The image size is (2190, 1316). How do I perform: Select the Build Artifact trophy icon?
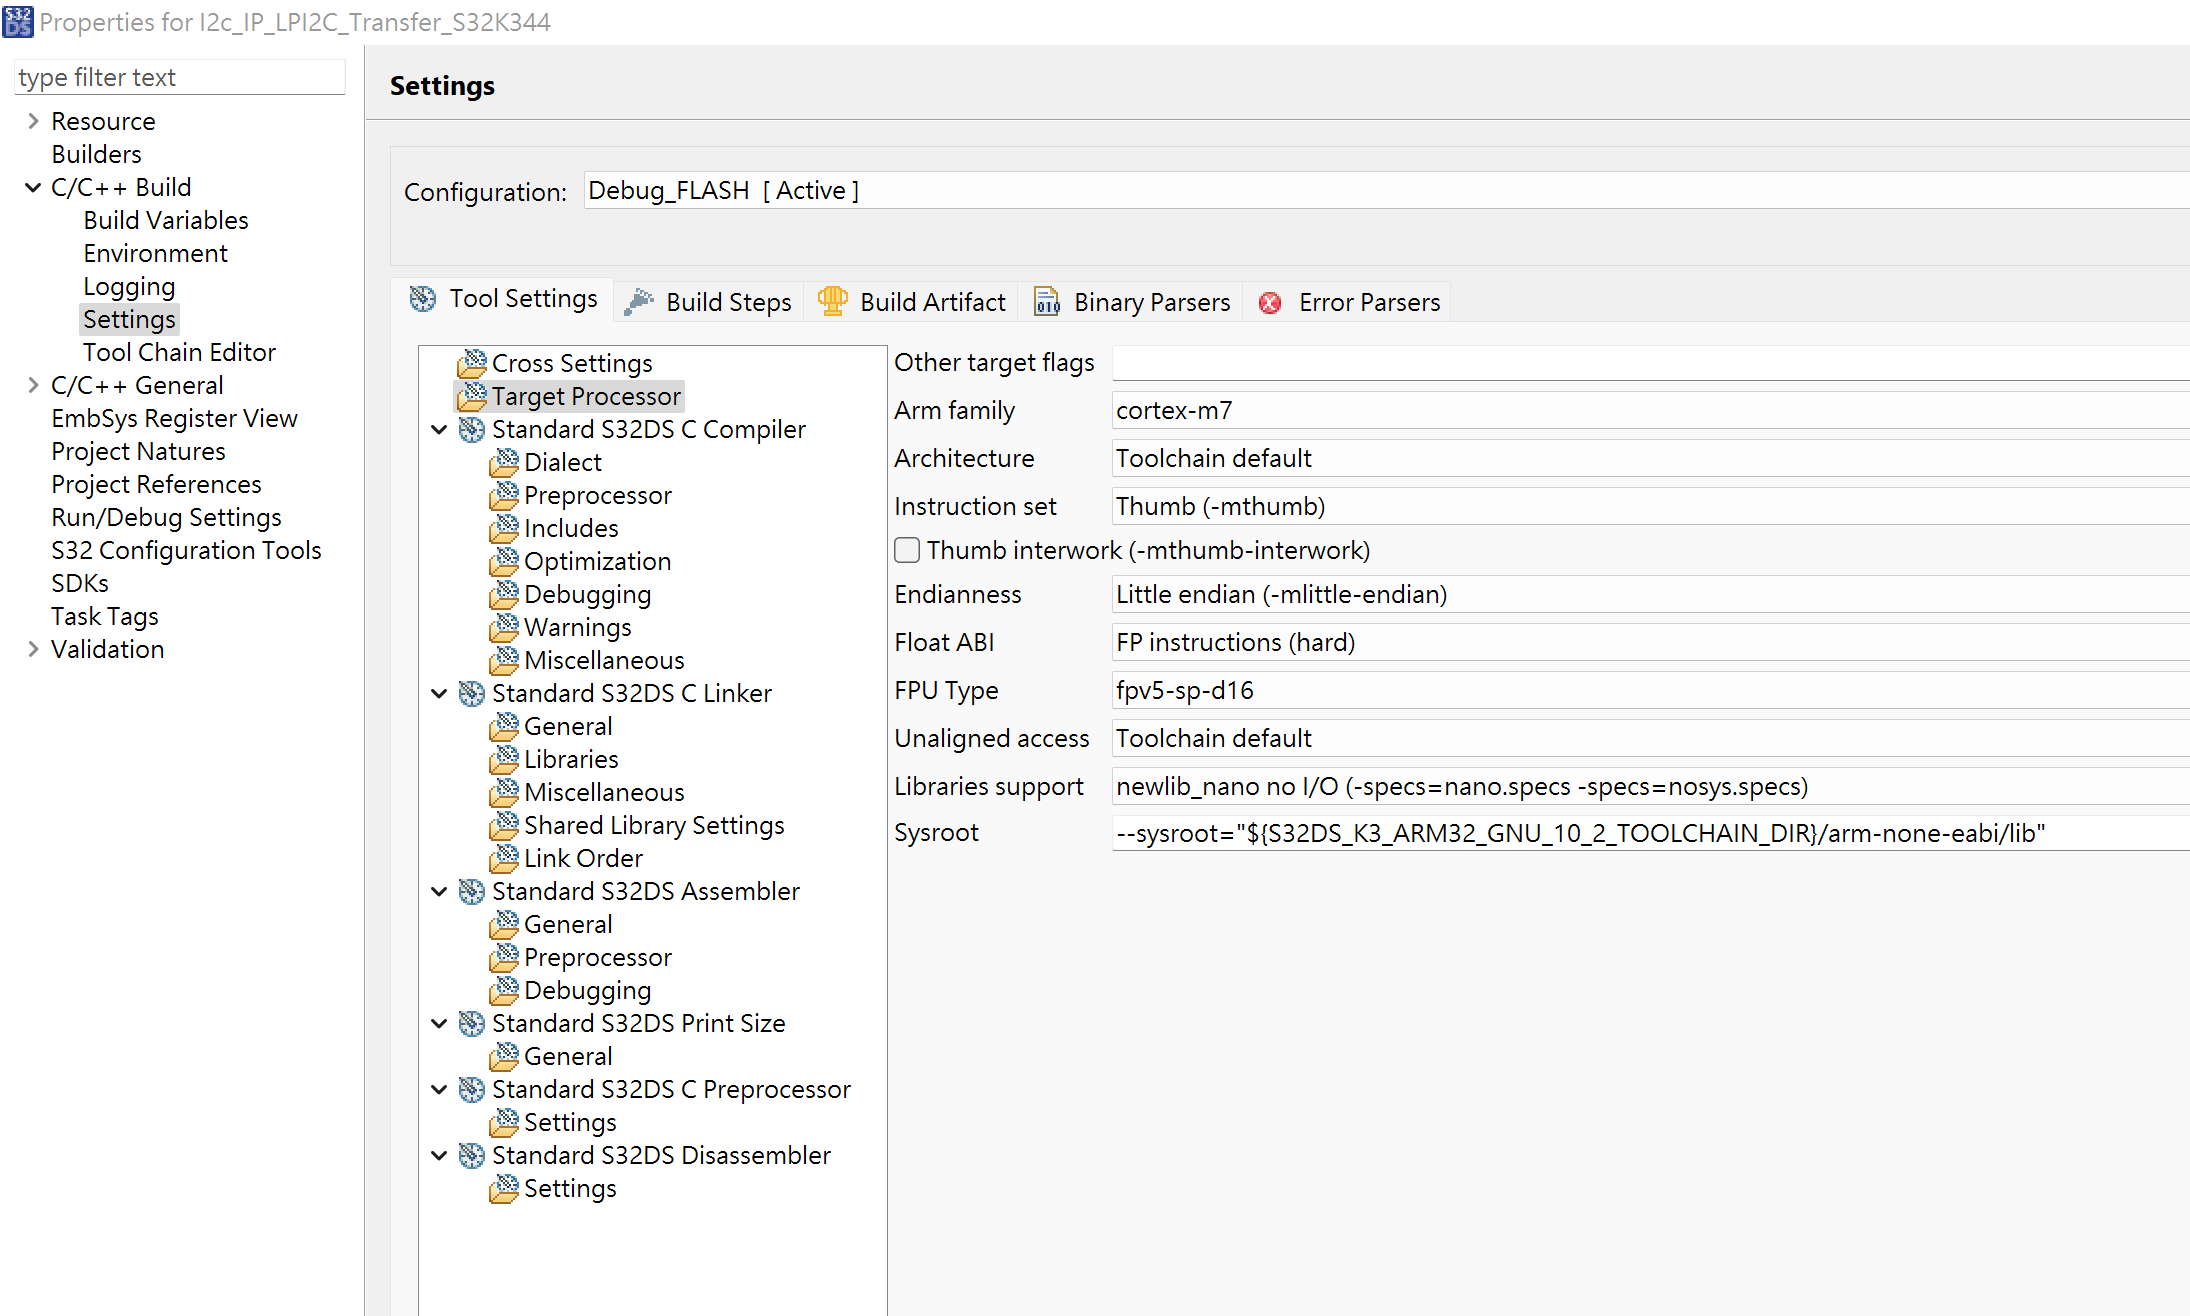(x=831, y=301)
